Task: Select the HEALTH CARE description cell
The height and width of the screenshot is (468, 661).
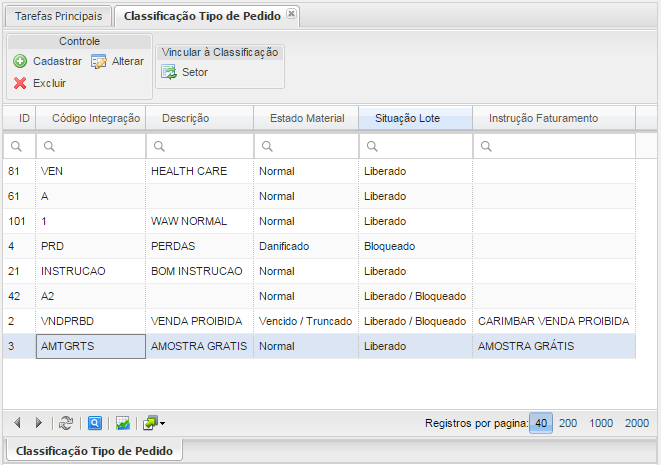Action: (x=200, y=171)
